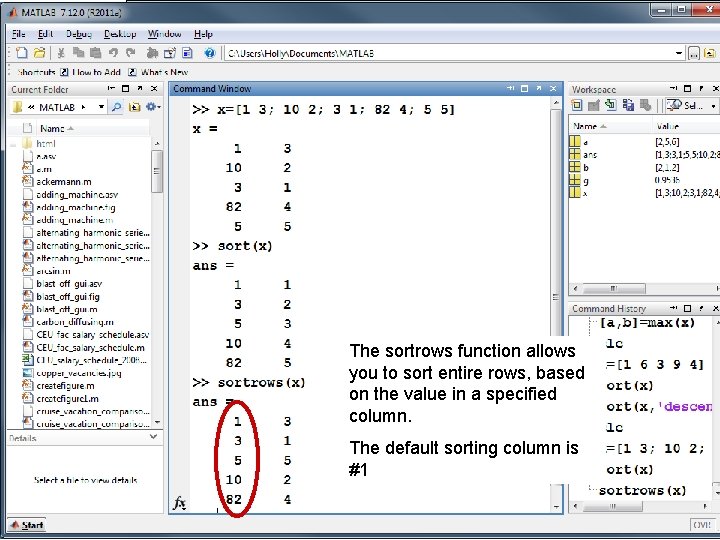Click the current directory path field
This screenshot has width=720, height=540.
[450, 53]
